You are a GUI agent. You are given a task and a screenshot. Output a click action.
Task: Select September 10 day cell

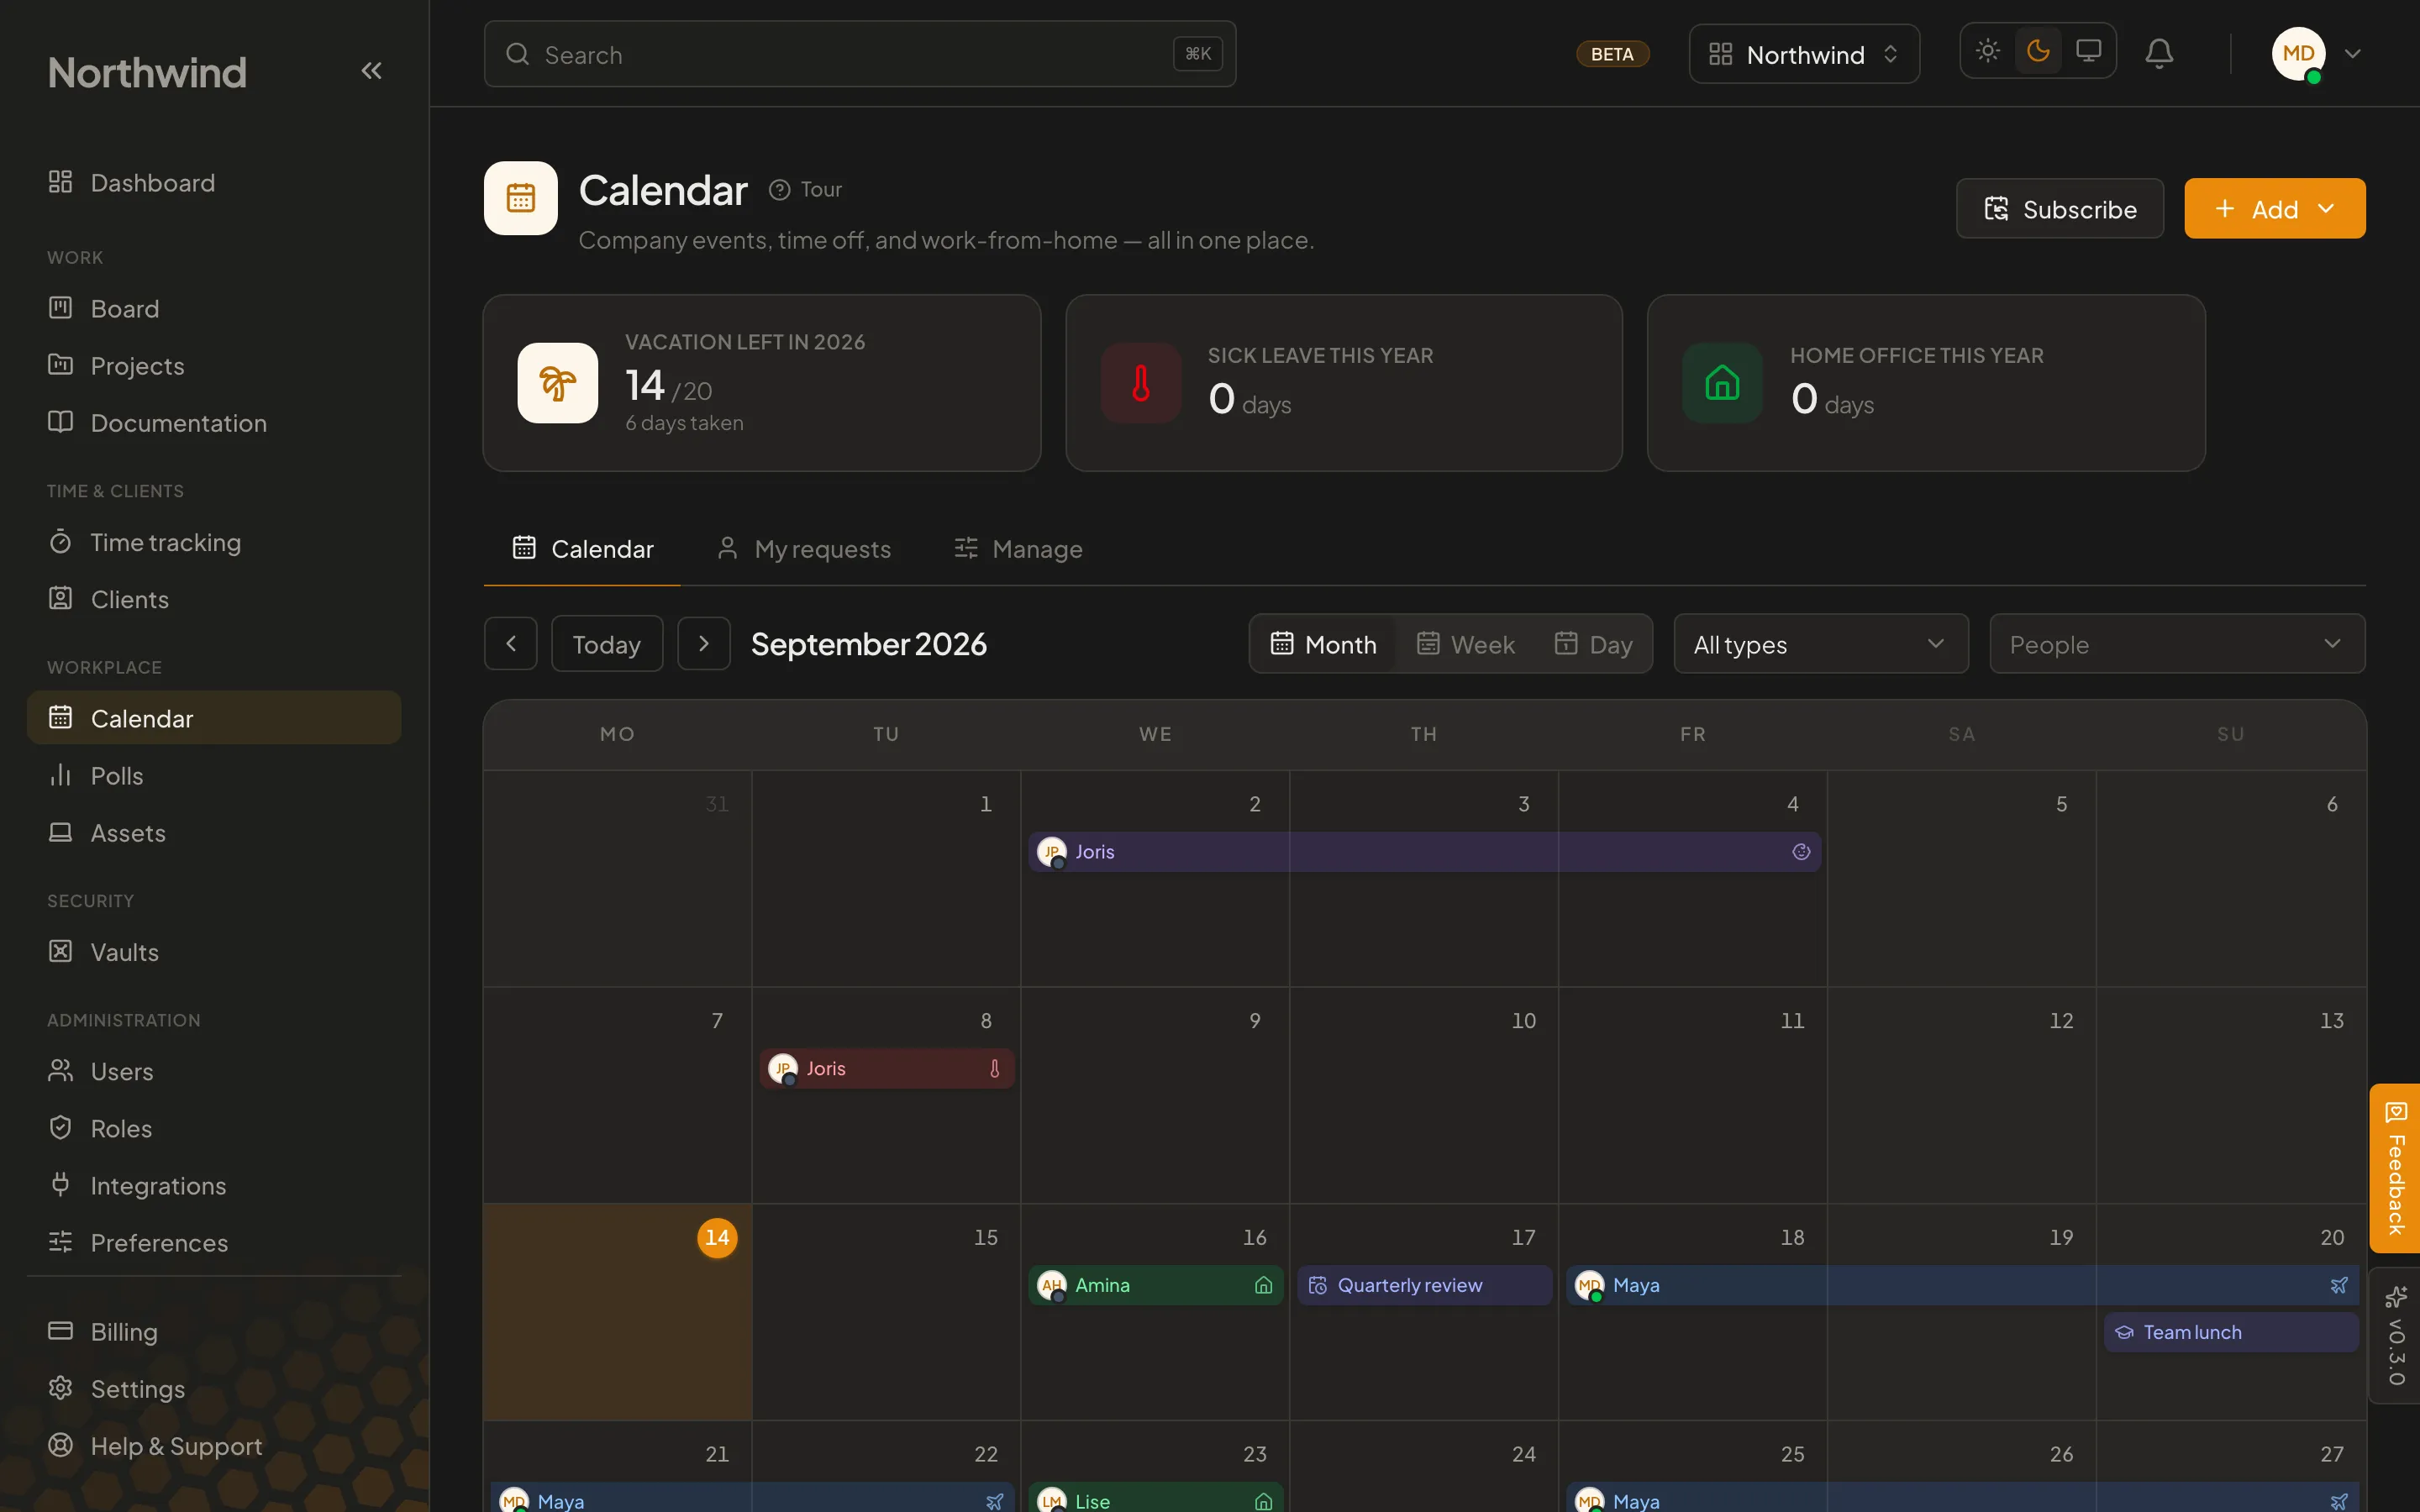tap(1424, 1095)
